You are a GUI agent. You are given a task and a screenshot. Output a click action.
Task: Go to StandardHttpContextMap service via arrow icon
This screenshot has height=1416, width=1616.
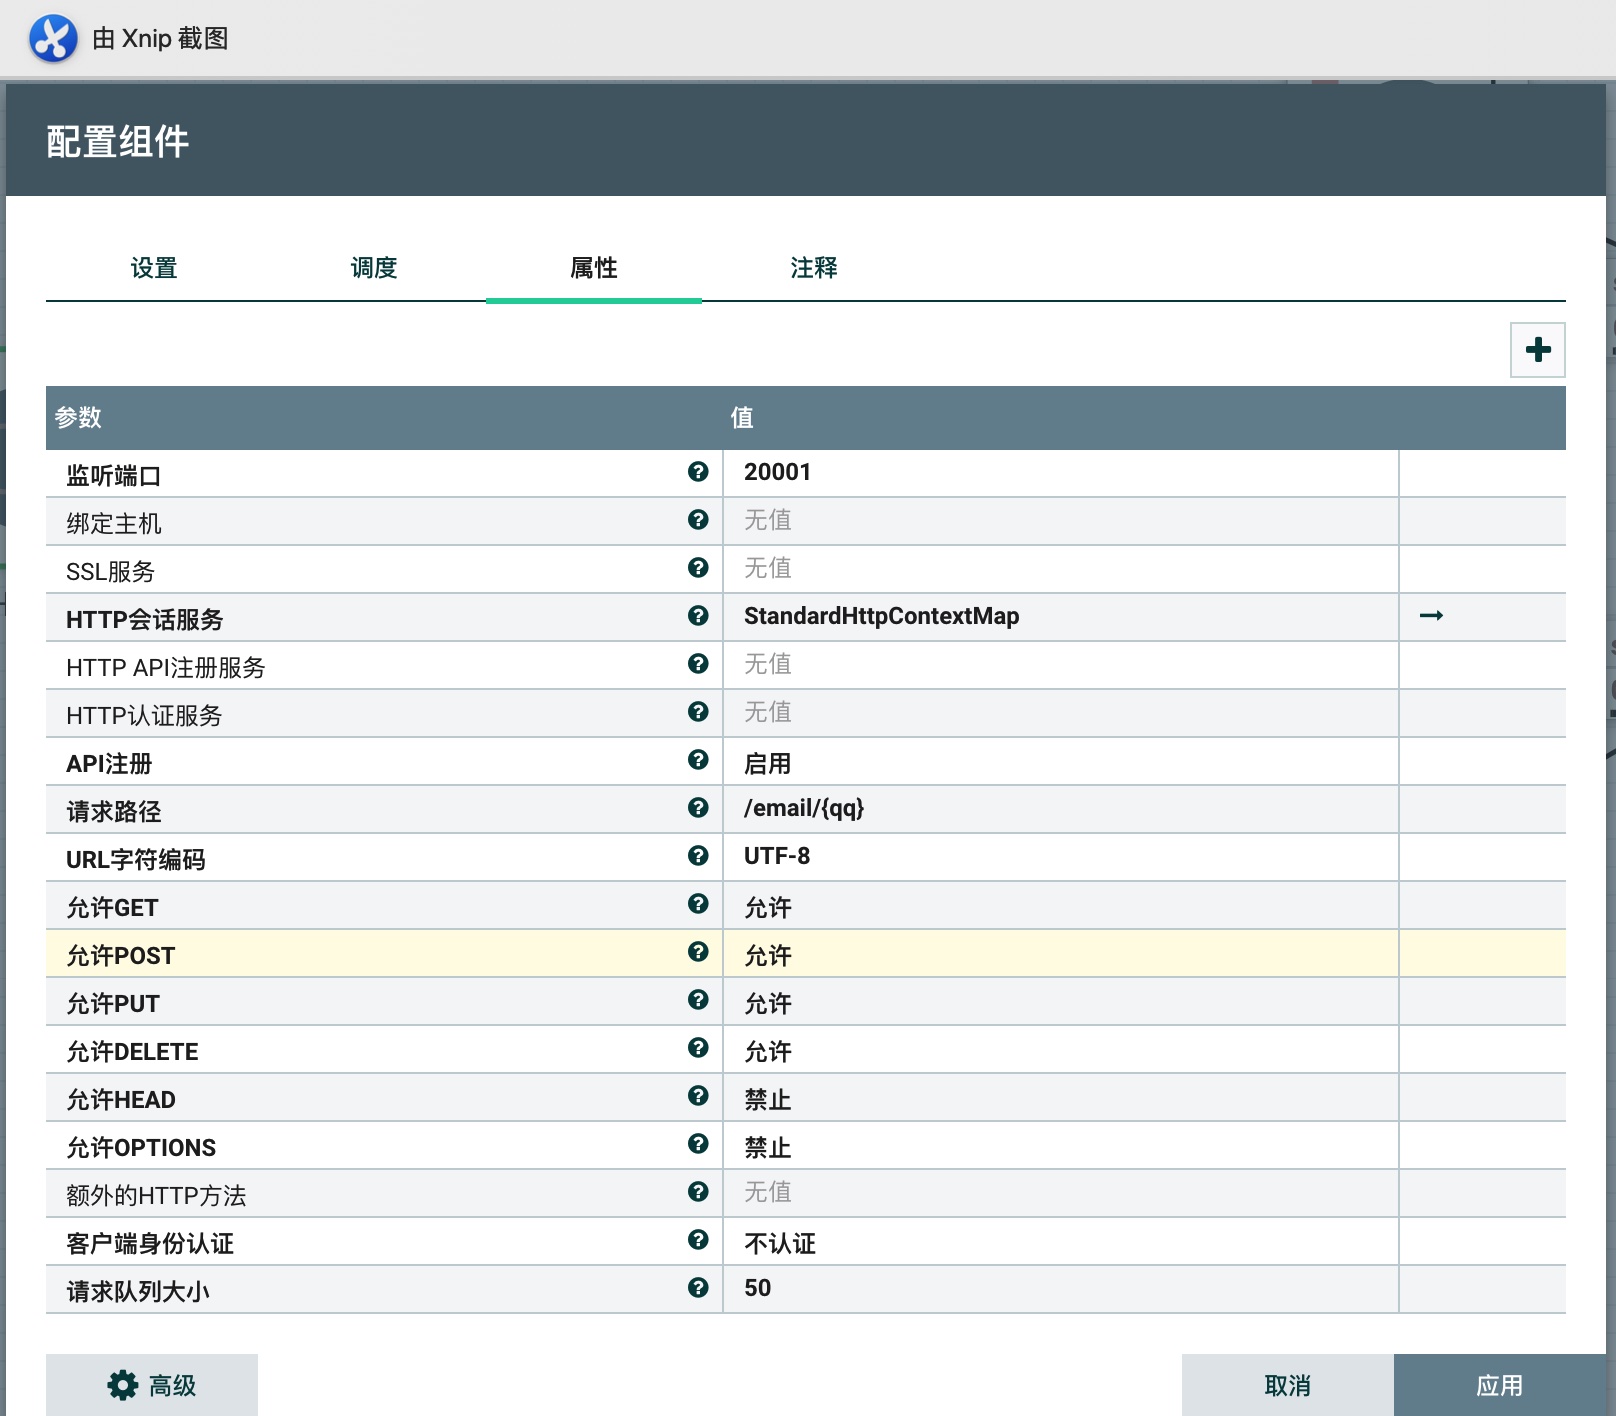(x=1431, y=616)
